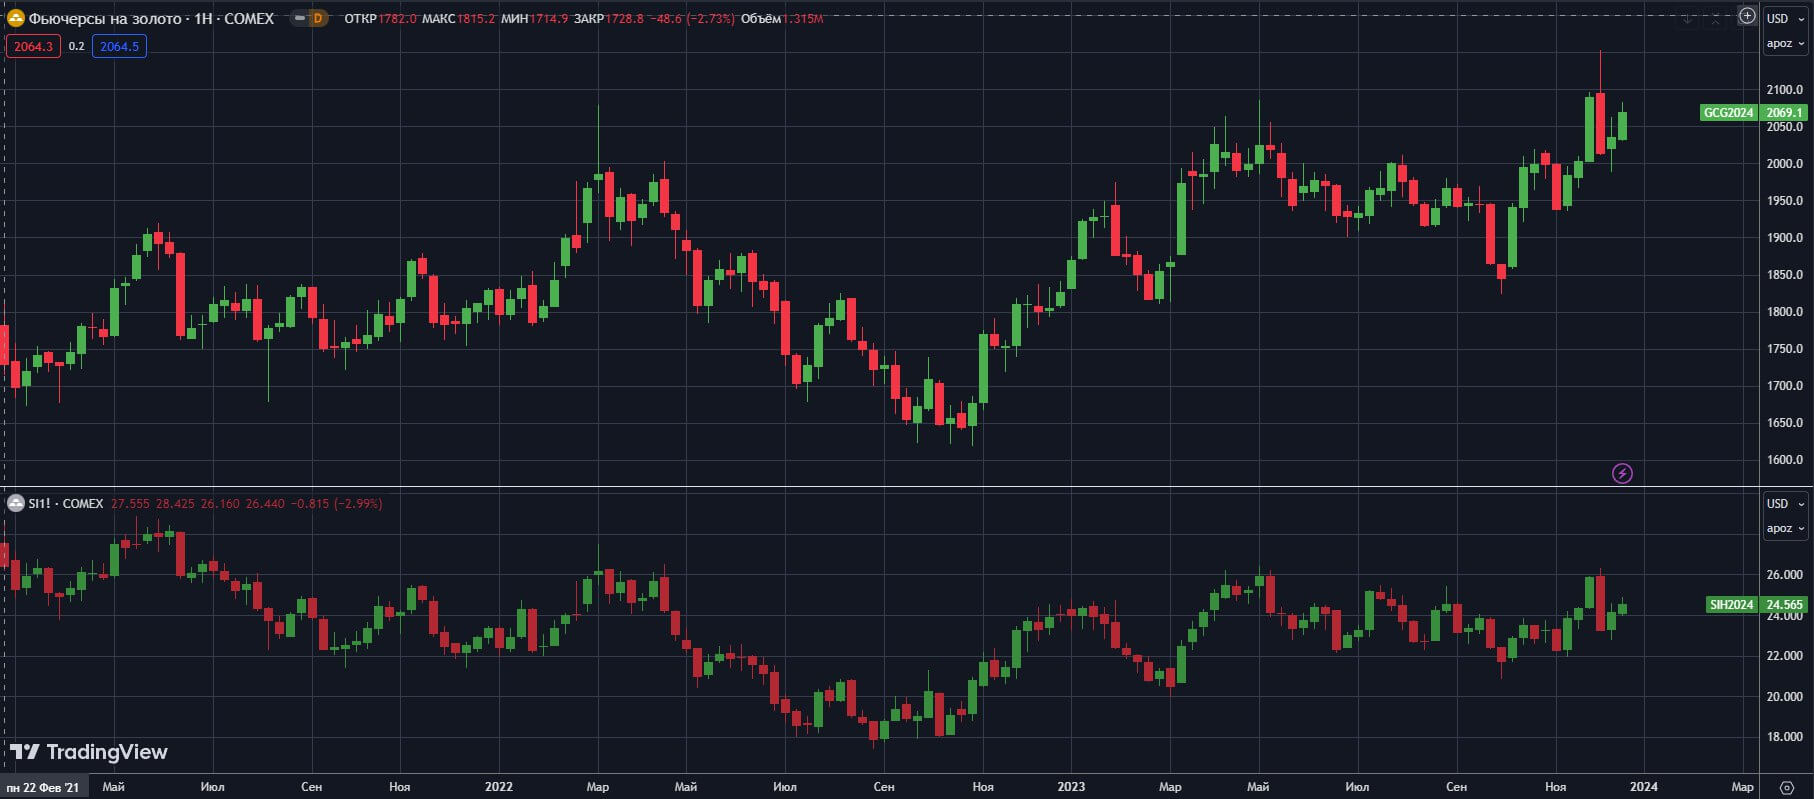Image resolution: width=1814 pixels, height=799 pixels.
Task: Click the 2100.0 level on the gold price scale
Action: 1785,90
